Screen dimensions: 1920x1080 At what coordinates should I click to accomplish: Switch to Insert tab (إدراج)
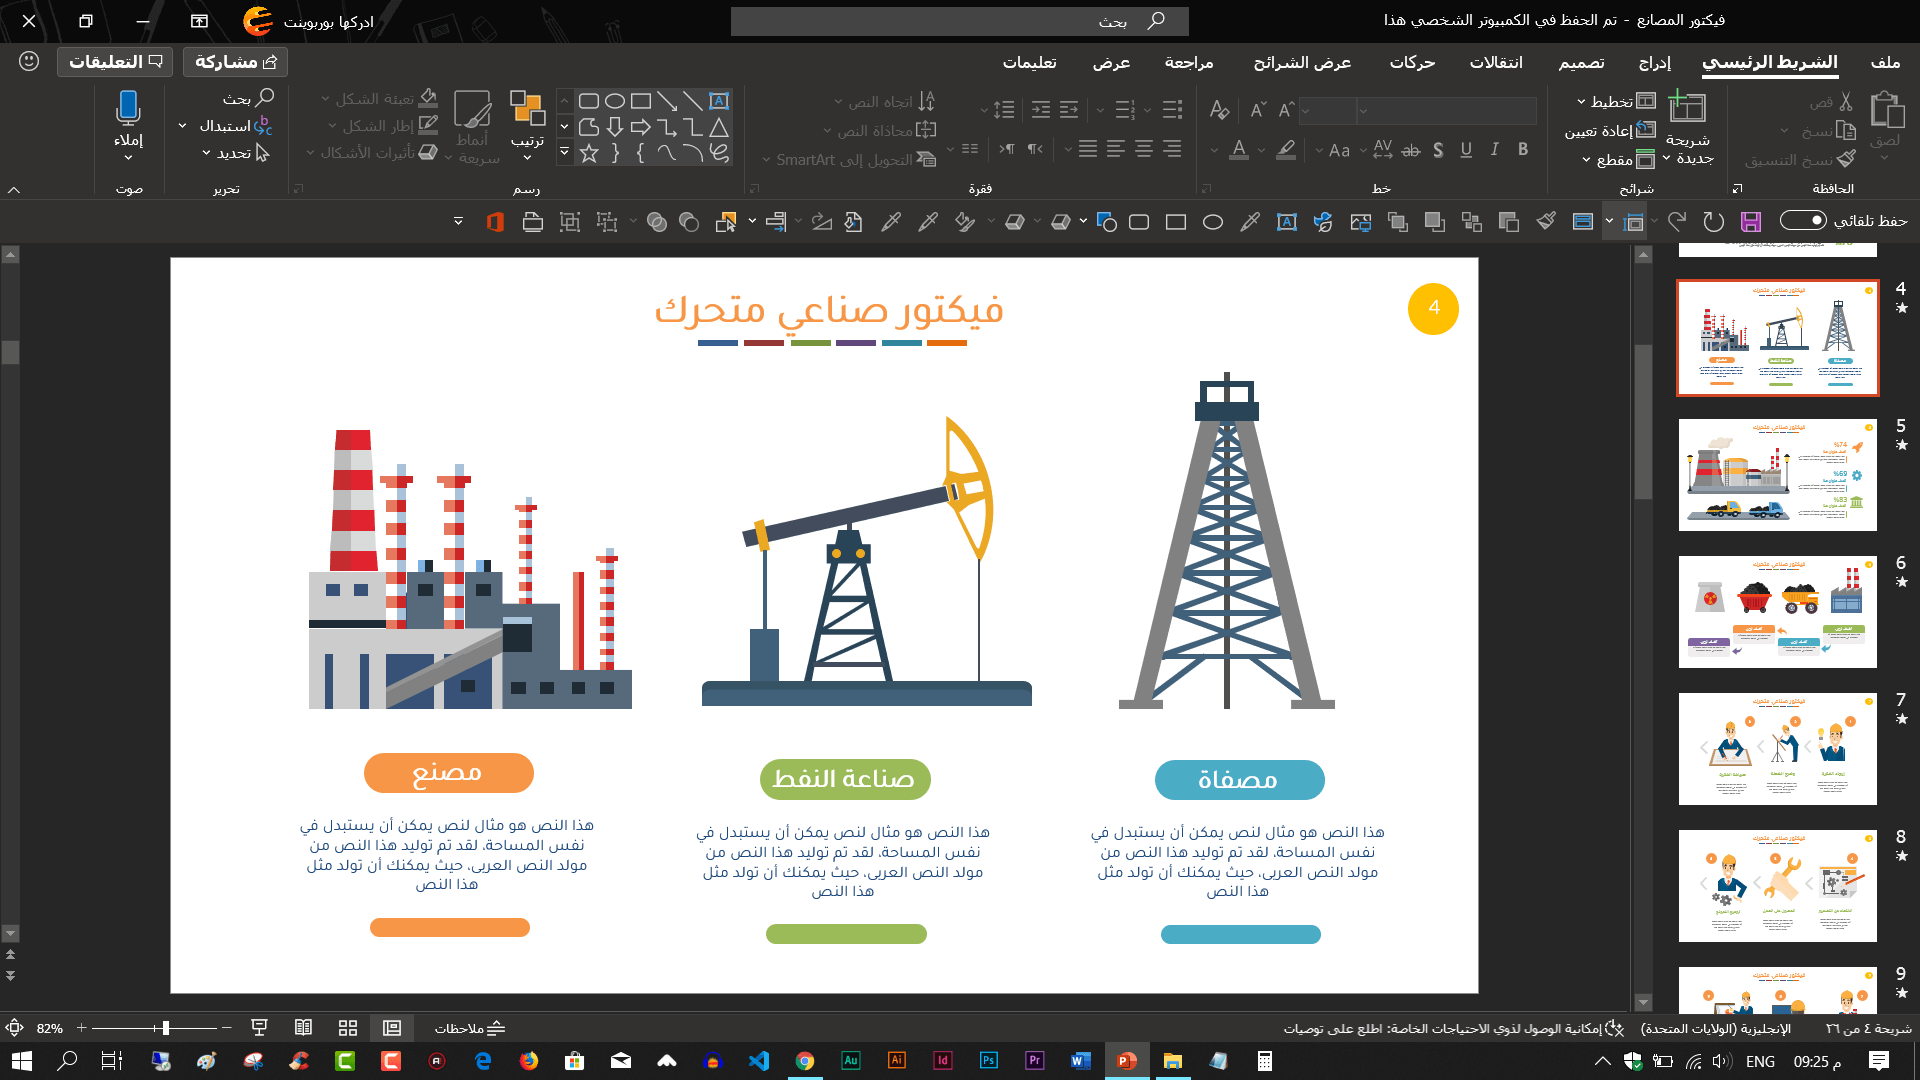tap(1655, 62)
